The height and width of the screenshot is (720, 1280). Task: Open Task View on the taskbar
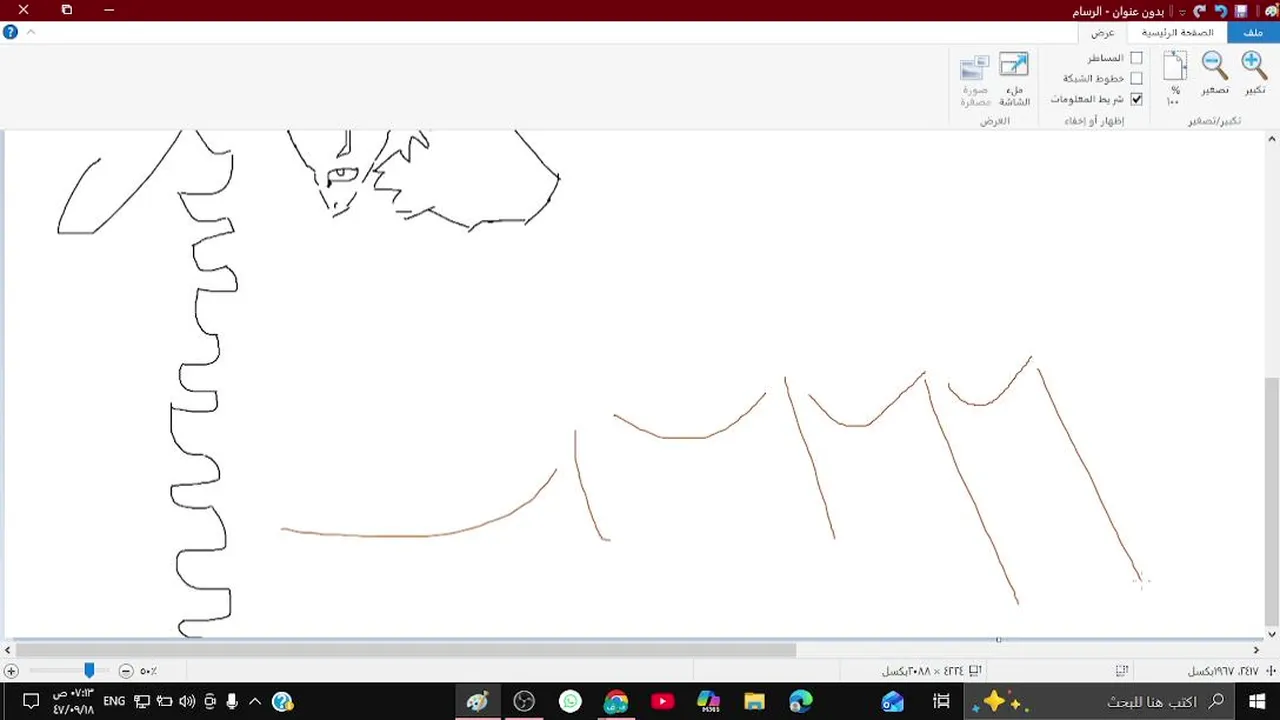940,702
